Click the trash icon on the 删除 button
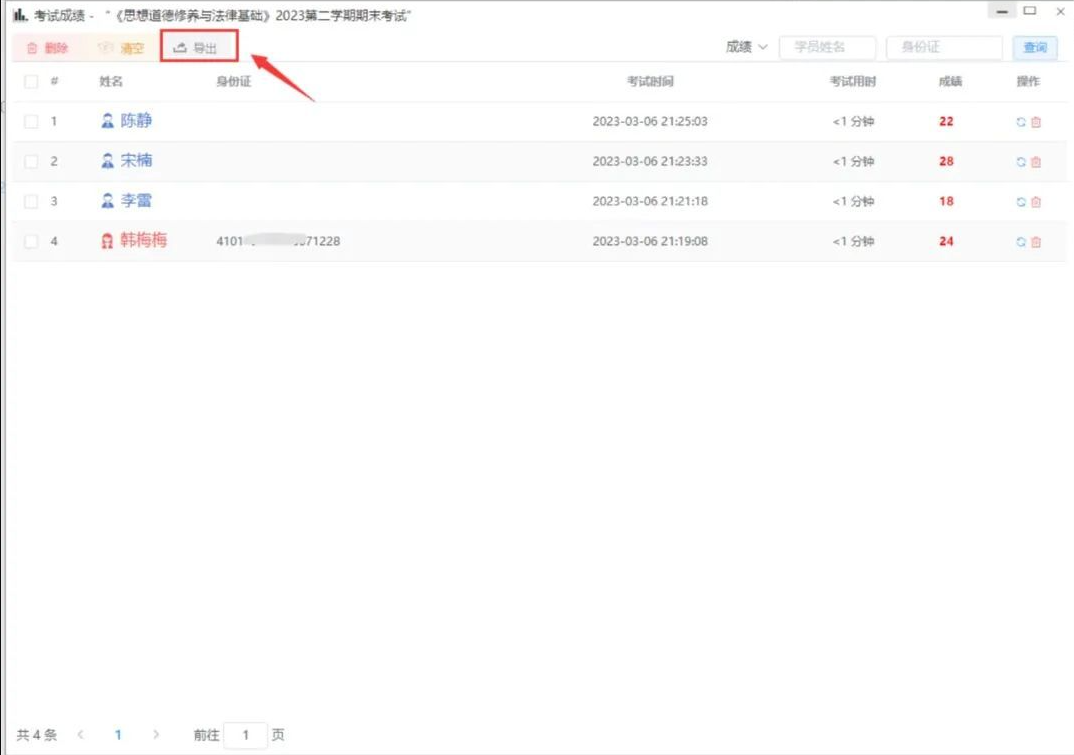Image resolution: width=1074 pixels, height=755 pixels. [32, 48]
